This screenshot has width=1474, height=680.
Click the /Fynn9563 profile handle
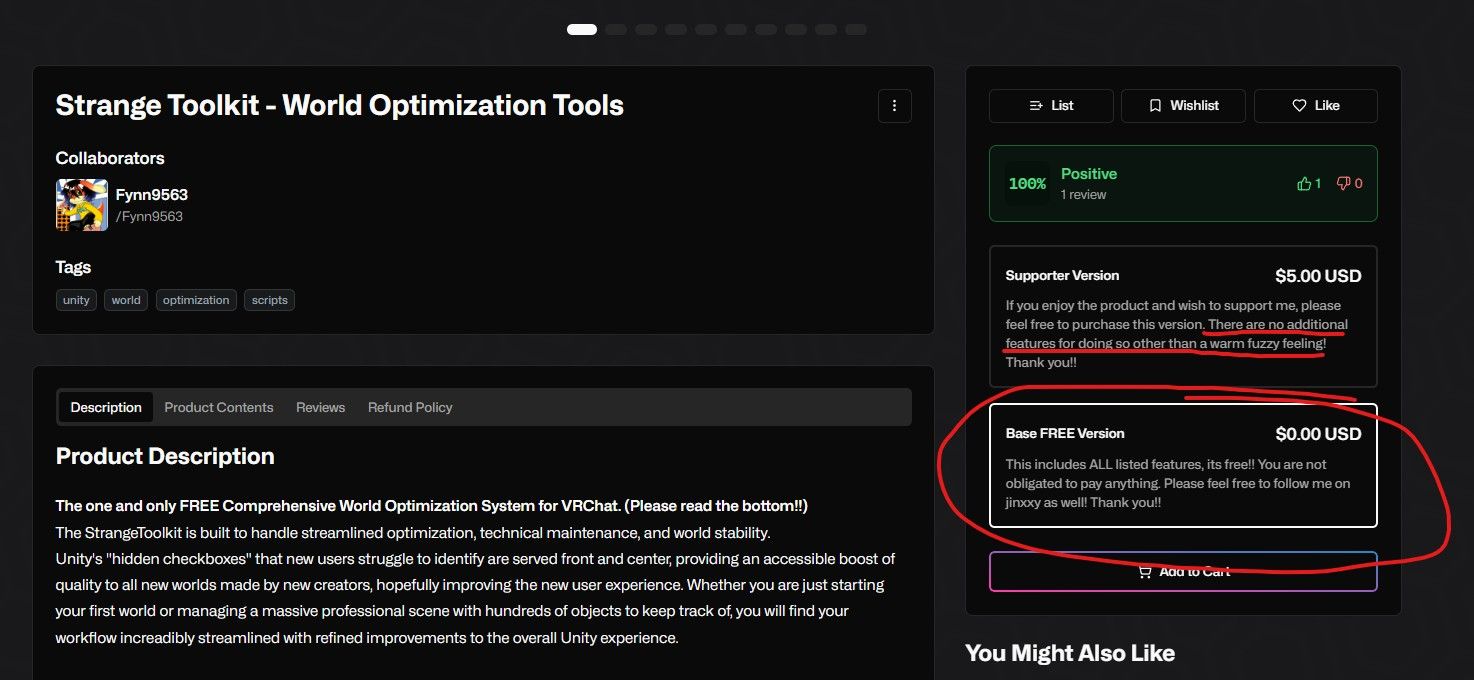149,216
